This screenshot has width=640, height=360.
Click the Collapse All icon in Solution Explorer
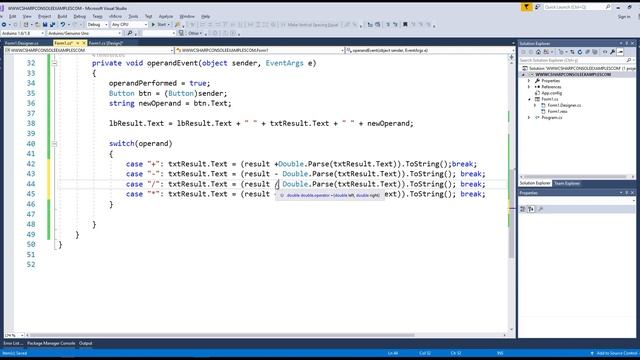[x=587, y=52]
